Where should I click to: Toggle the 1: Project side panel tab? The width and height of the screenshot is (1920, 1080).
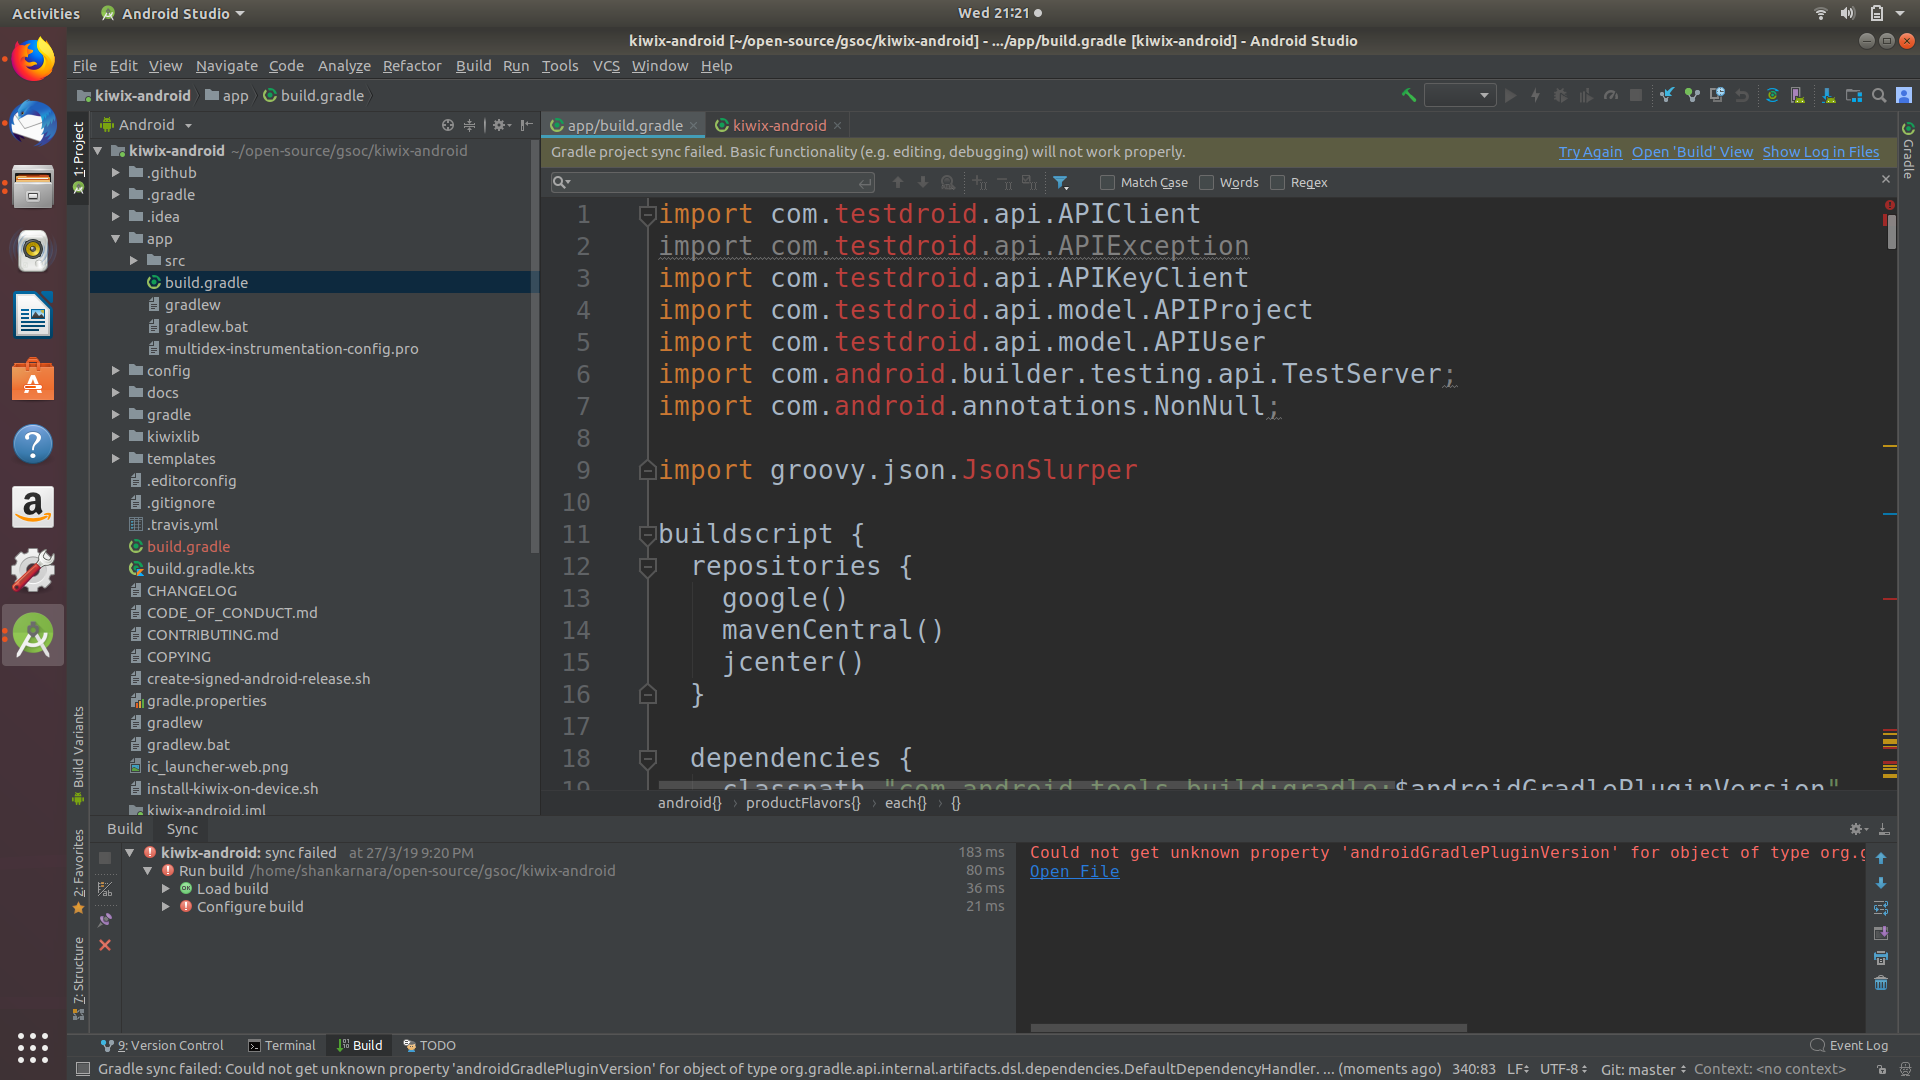[x=79, y=157]
